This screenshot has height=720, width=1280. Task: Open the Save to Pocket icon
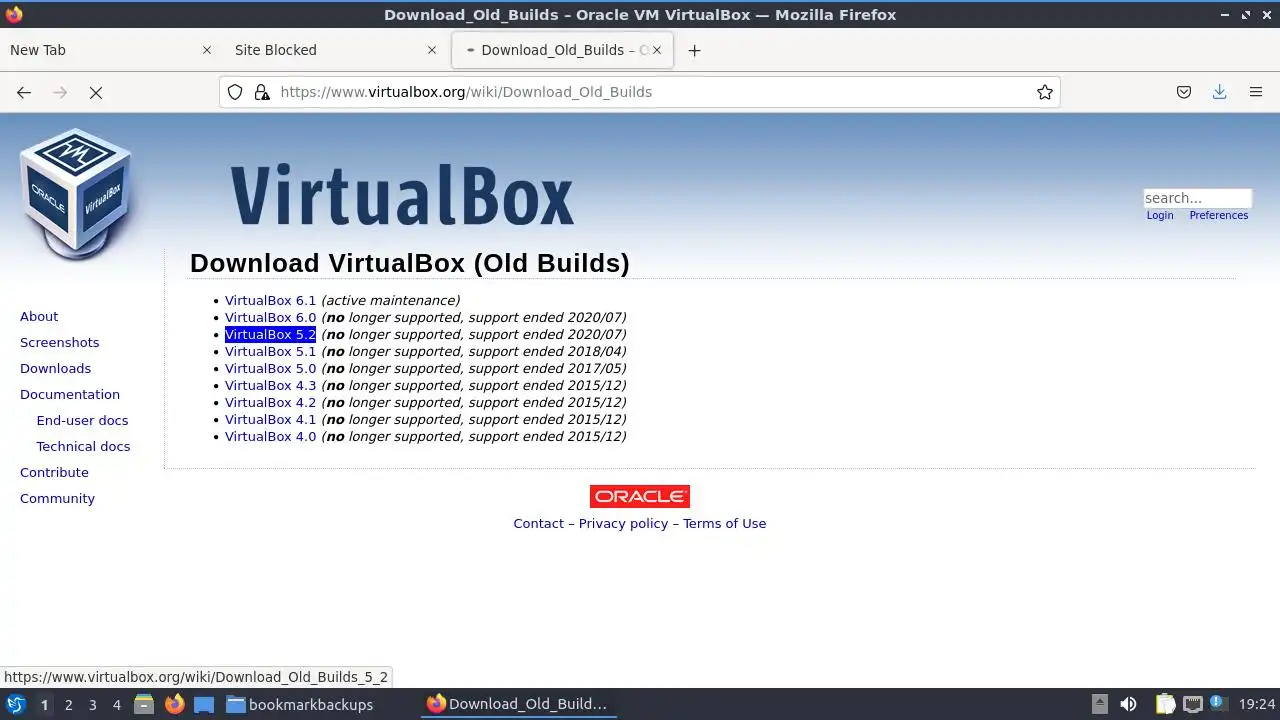[1184, 92]
